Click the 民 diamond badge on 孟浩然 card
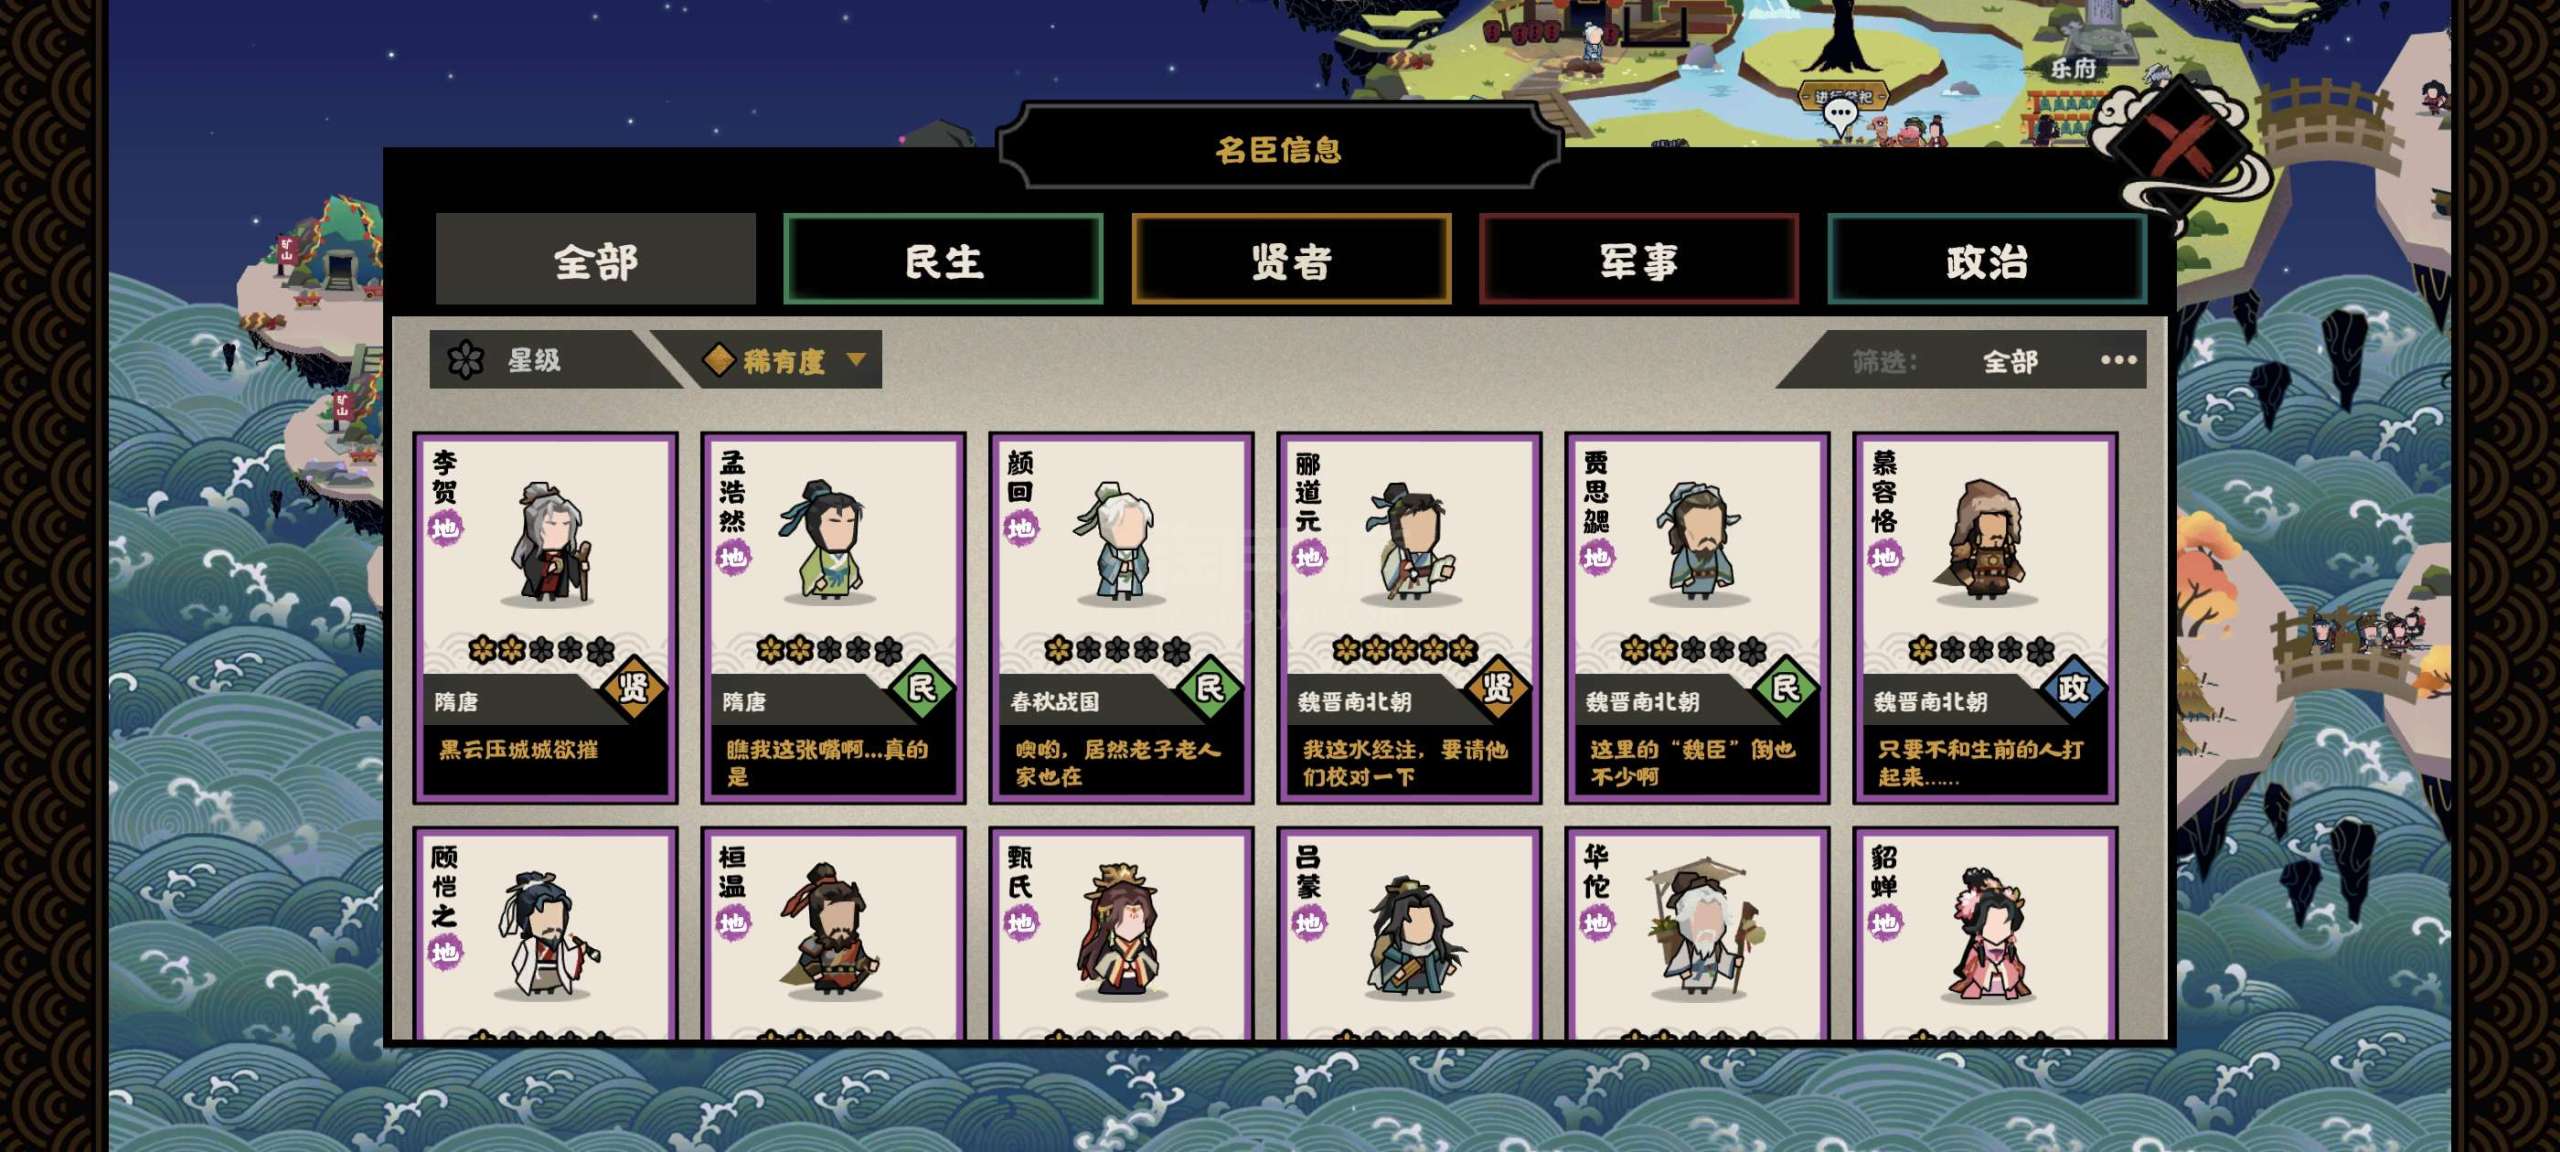The image size is (2560, 1152). point(922,687)
